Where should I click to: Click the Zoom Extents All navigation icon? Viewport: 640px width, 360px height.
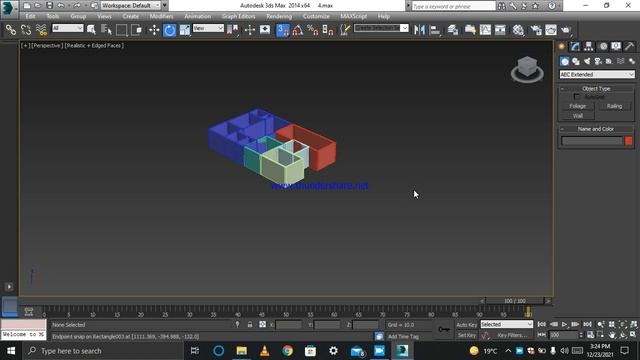pos(634,324)
